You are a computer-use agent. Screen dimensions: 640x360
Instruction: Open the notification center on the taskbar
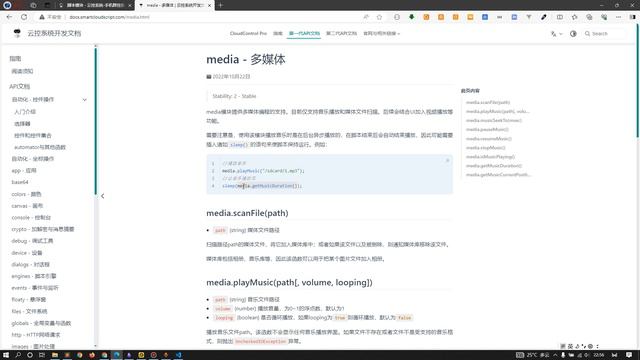[x=629, y=355]
